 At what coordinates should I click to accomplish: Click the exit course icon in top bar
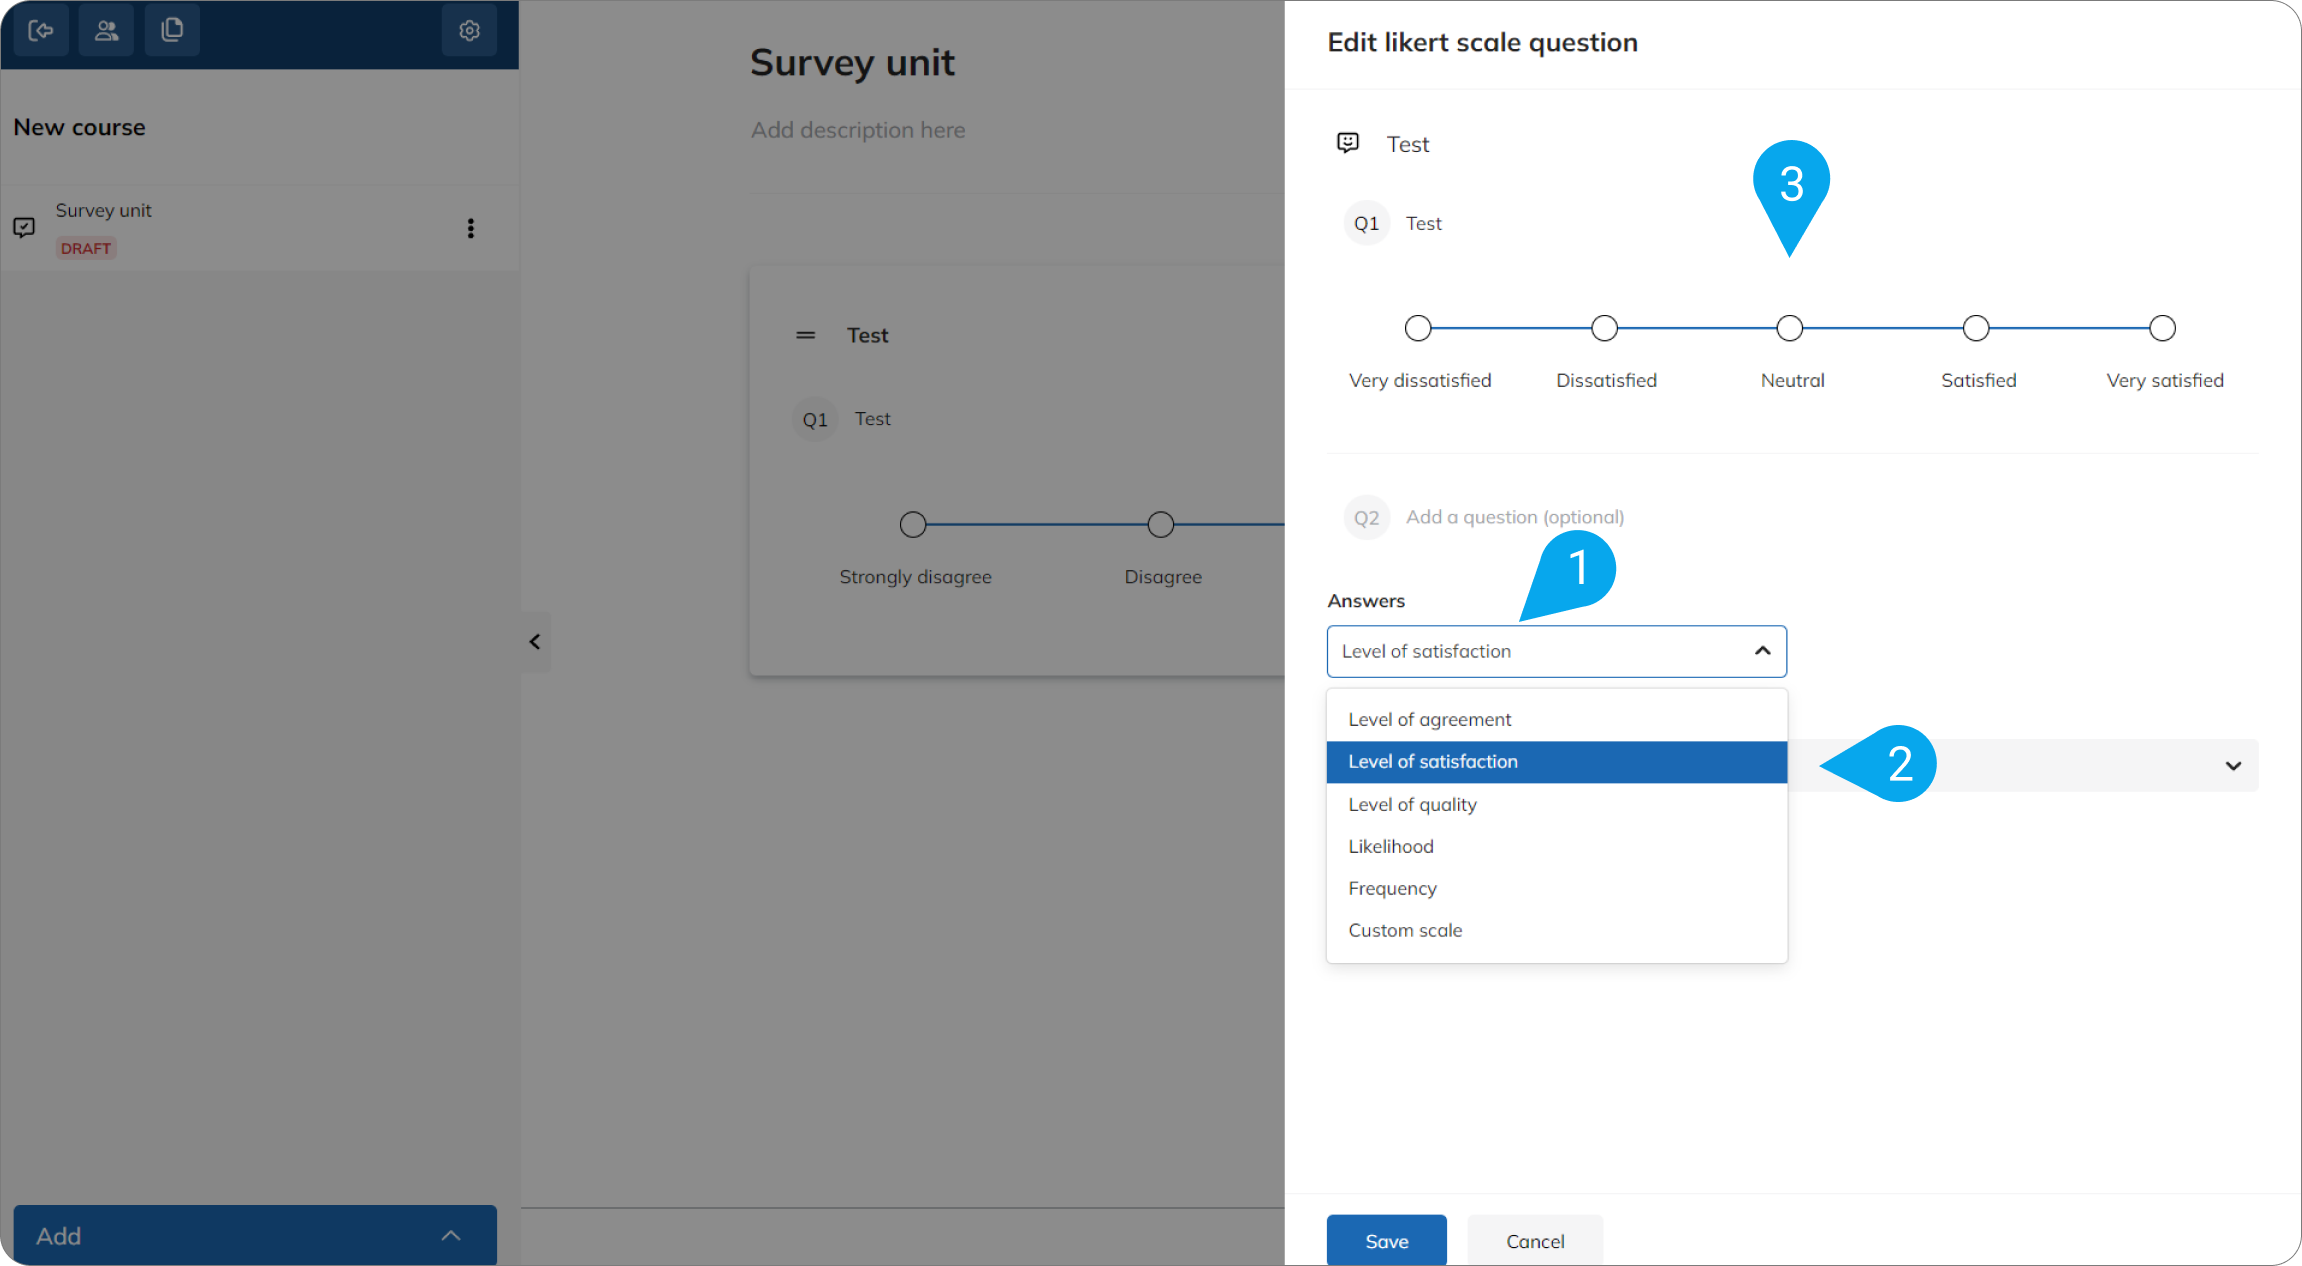41,31
